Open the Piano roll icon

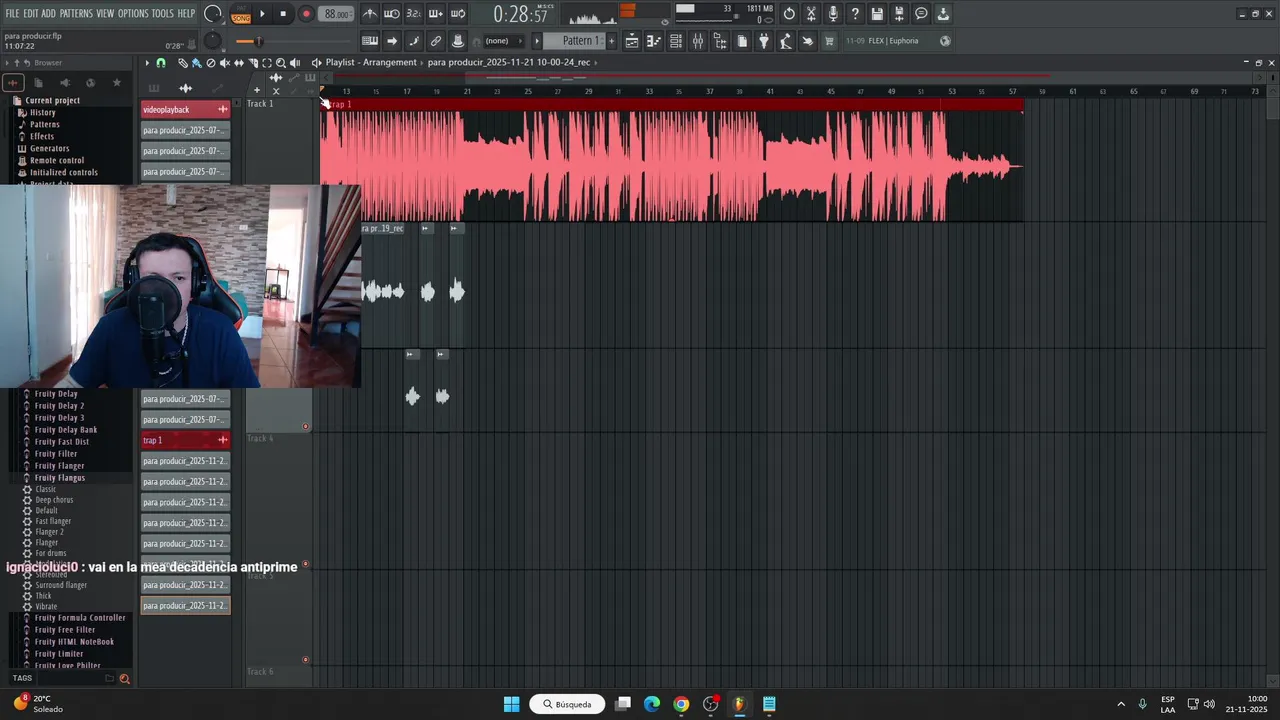(654, 41)
